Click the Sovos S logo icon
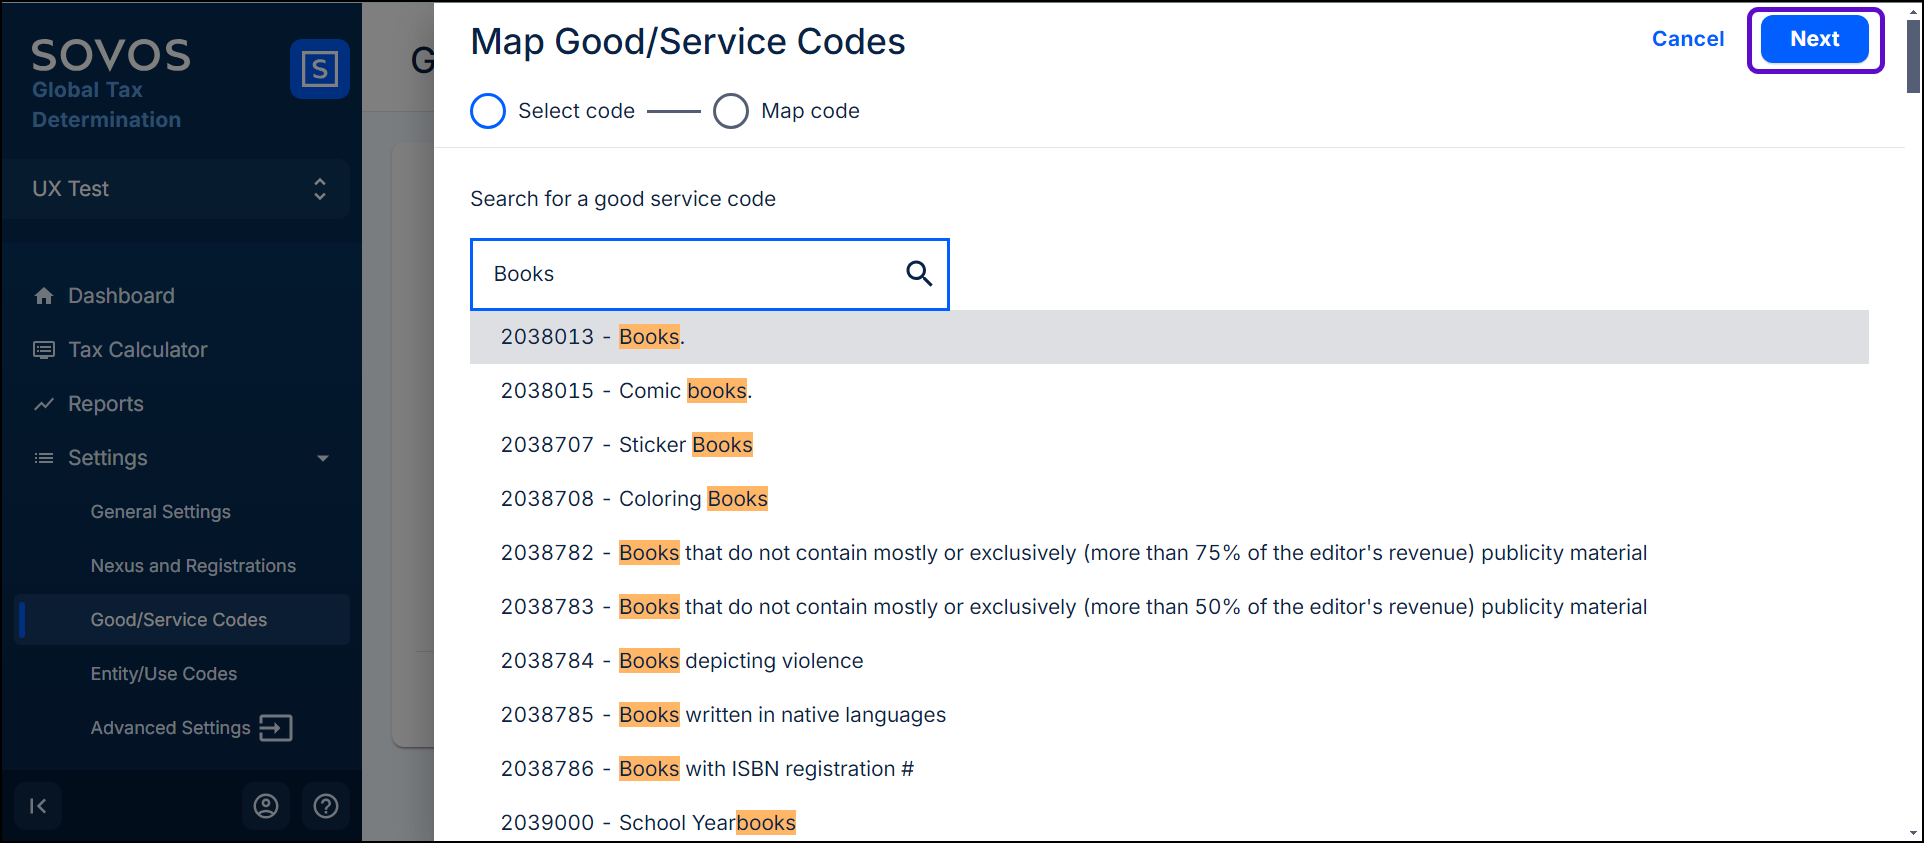The image size is (1924, 843). (x=319, y=69)
